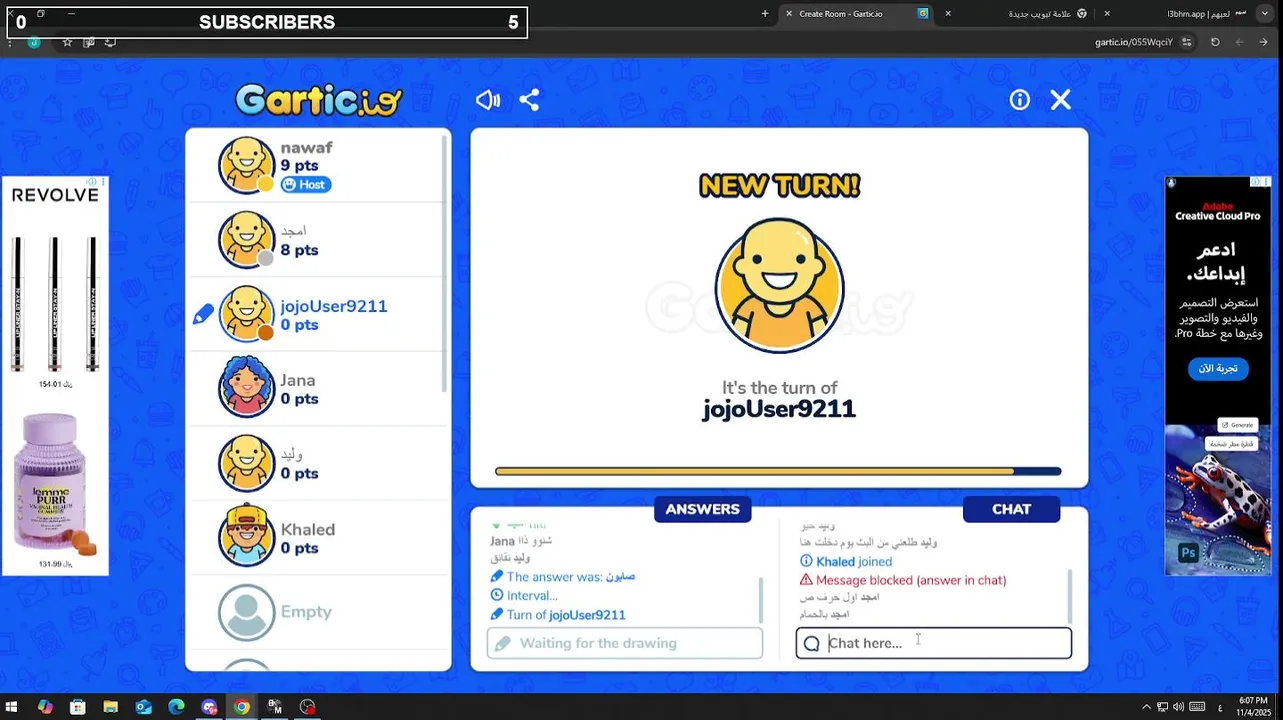Viewport: 1283px width, 720px height.
Task: Click jojoUser9211 name in answers log
Action: (x=587, y=615)
